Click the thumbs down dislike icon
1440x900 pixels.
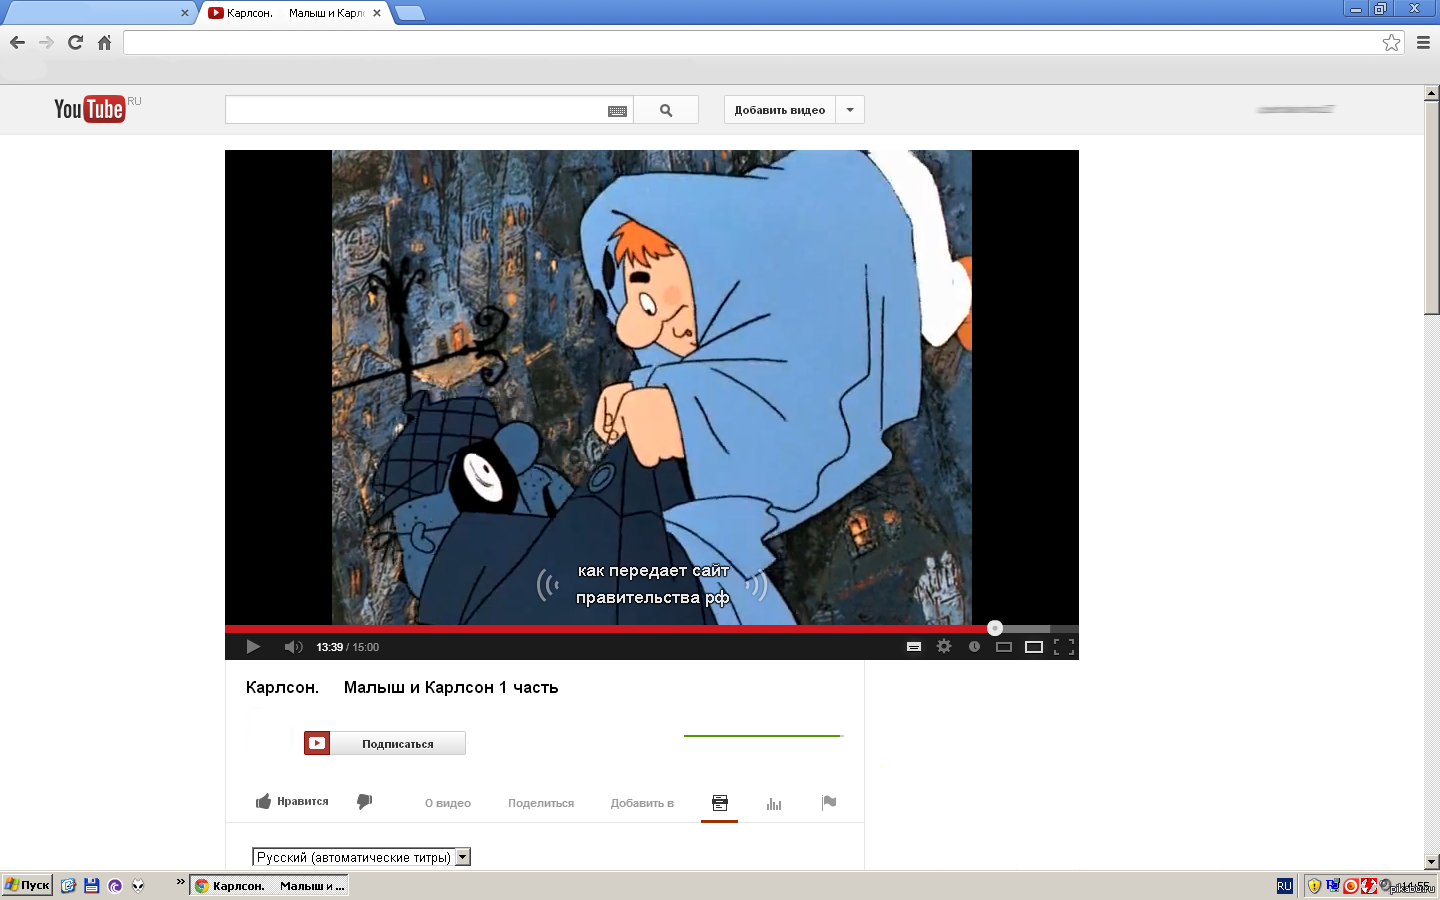pos(365,802)
